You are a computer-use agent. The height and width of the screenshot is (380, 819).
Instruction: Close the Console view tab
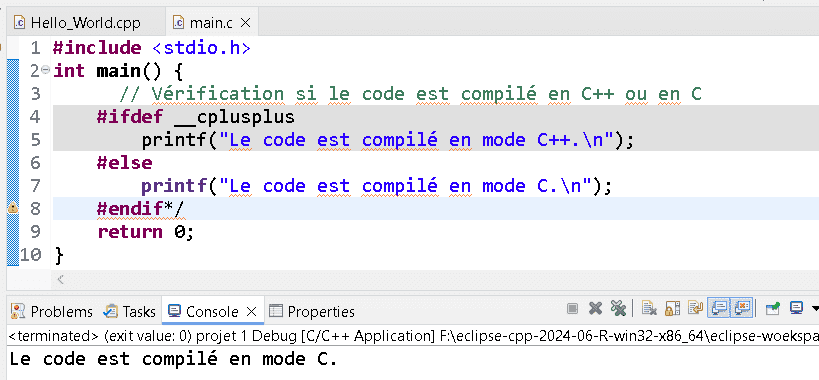251,312
